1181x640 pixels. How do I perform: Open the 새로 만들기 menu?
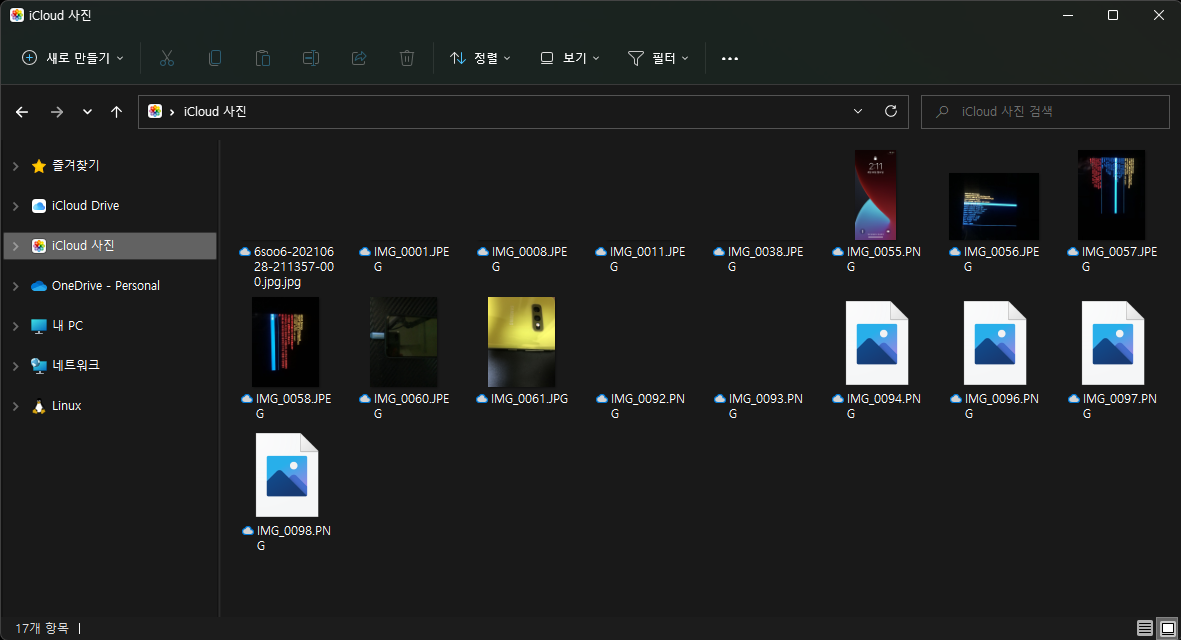point(72,58)
